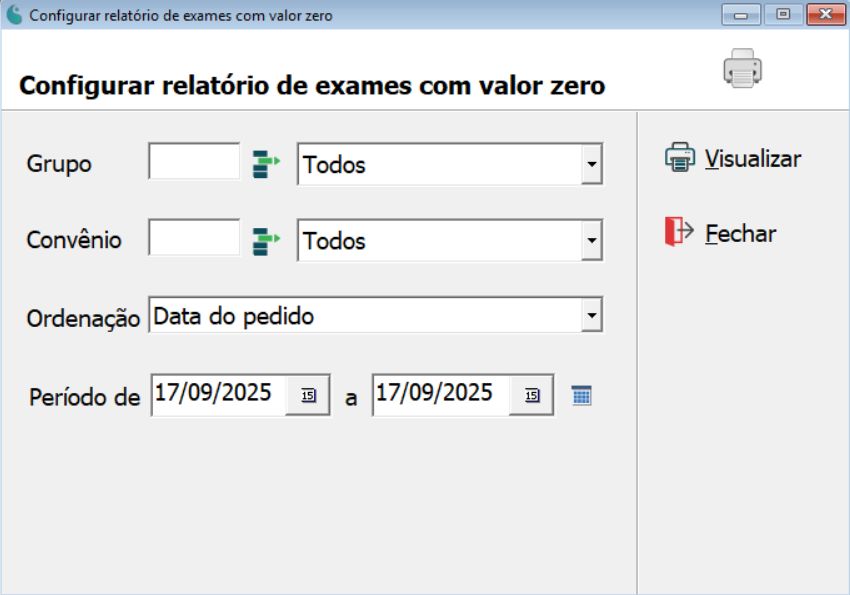This screenshot has height=595, width=850.
Task: Click the Visualizar button
Action: click(754, 158)
